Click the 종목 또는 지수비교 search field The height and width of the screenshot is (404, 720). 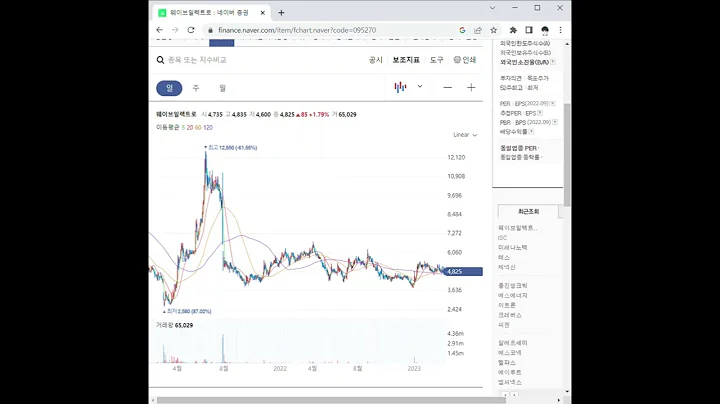click(197, 60)
